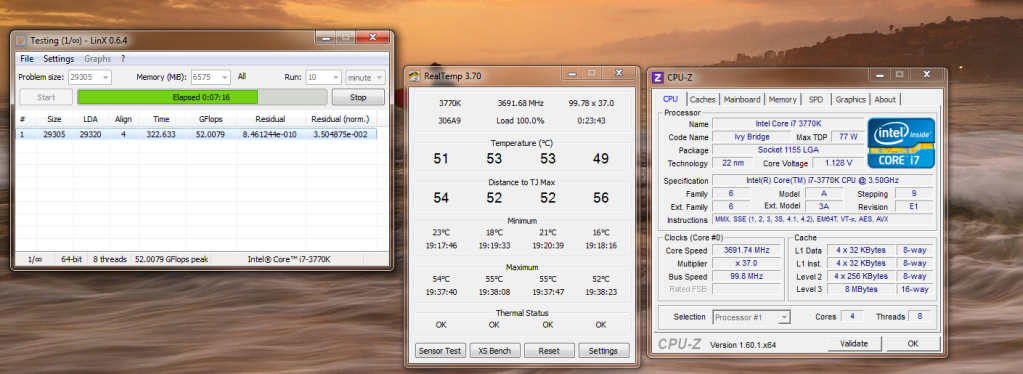
Task: Switch to the Mainboard tab in CPU-Z
Action: [x=742, y=99]
